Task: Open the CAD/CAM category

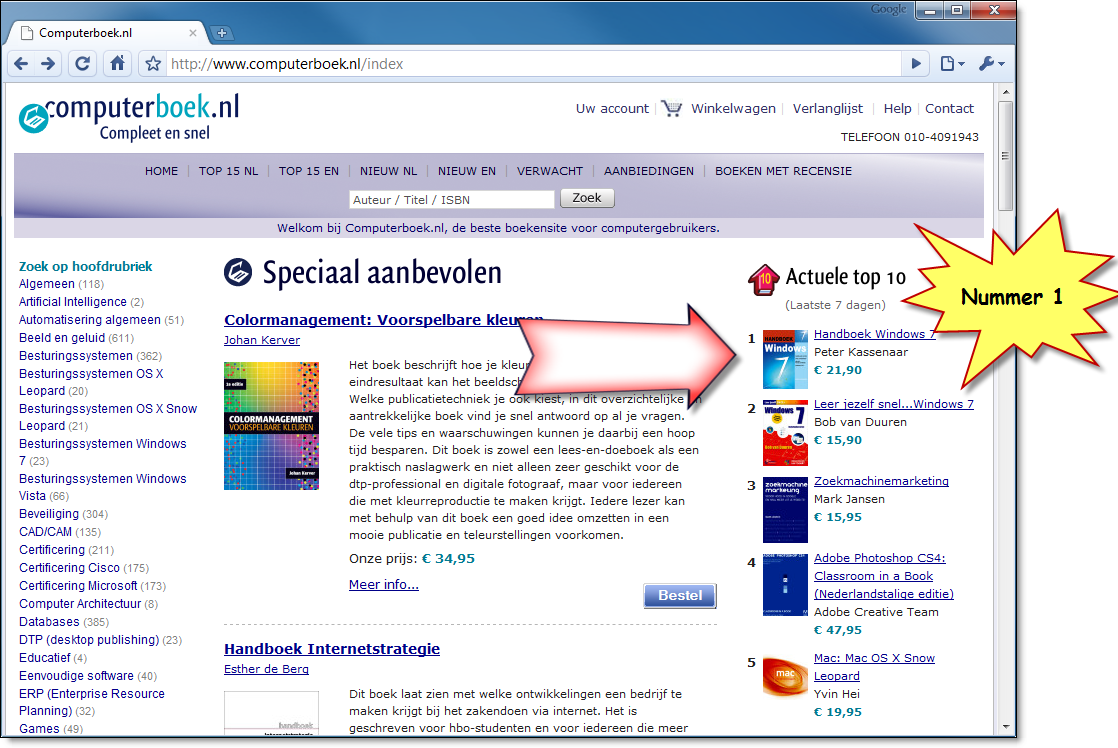Action: point(46,531)
